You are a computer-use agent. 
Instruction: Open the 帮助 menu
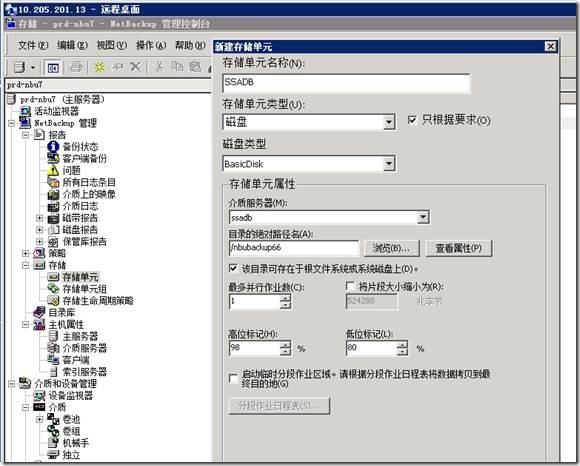pos(190,45)
